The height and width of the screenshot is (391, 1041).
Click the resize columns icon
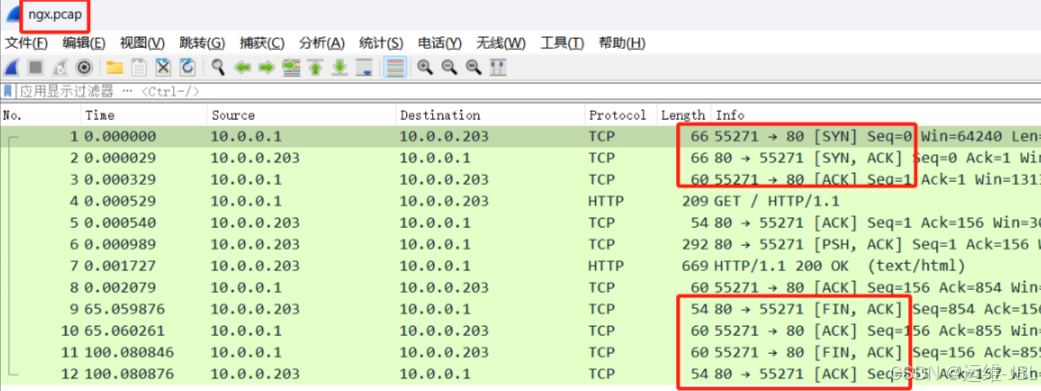coord(498,67)
